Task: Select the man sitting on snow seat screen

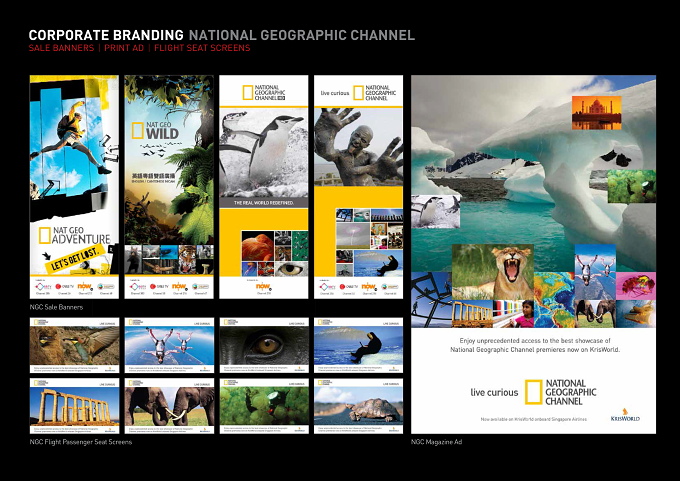Action: [x=359, y=345]
